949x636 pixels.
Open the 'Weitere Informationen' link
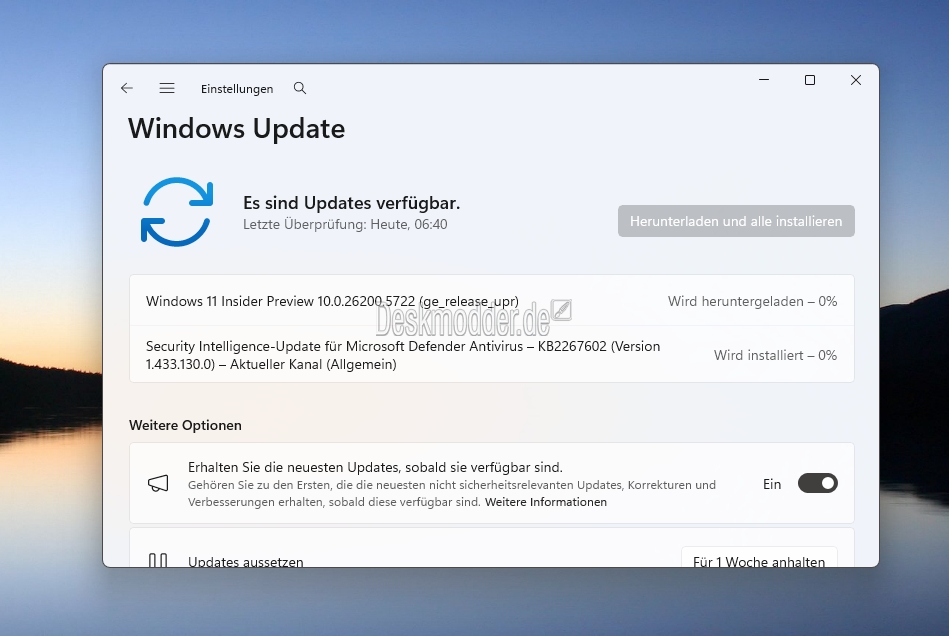(545, 502)
